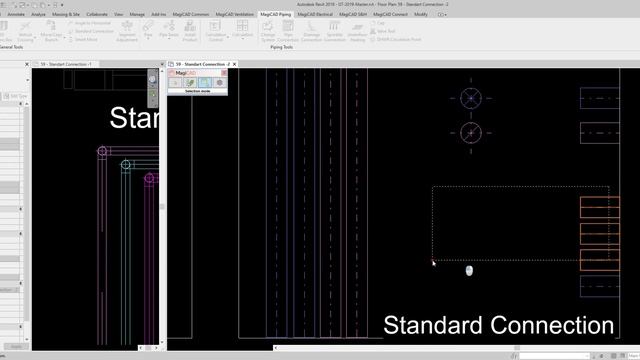640x360 pixels.
Task: Select the MagiCAD Piping tab
Action: [276, 14]
